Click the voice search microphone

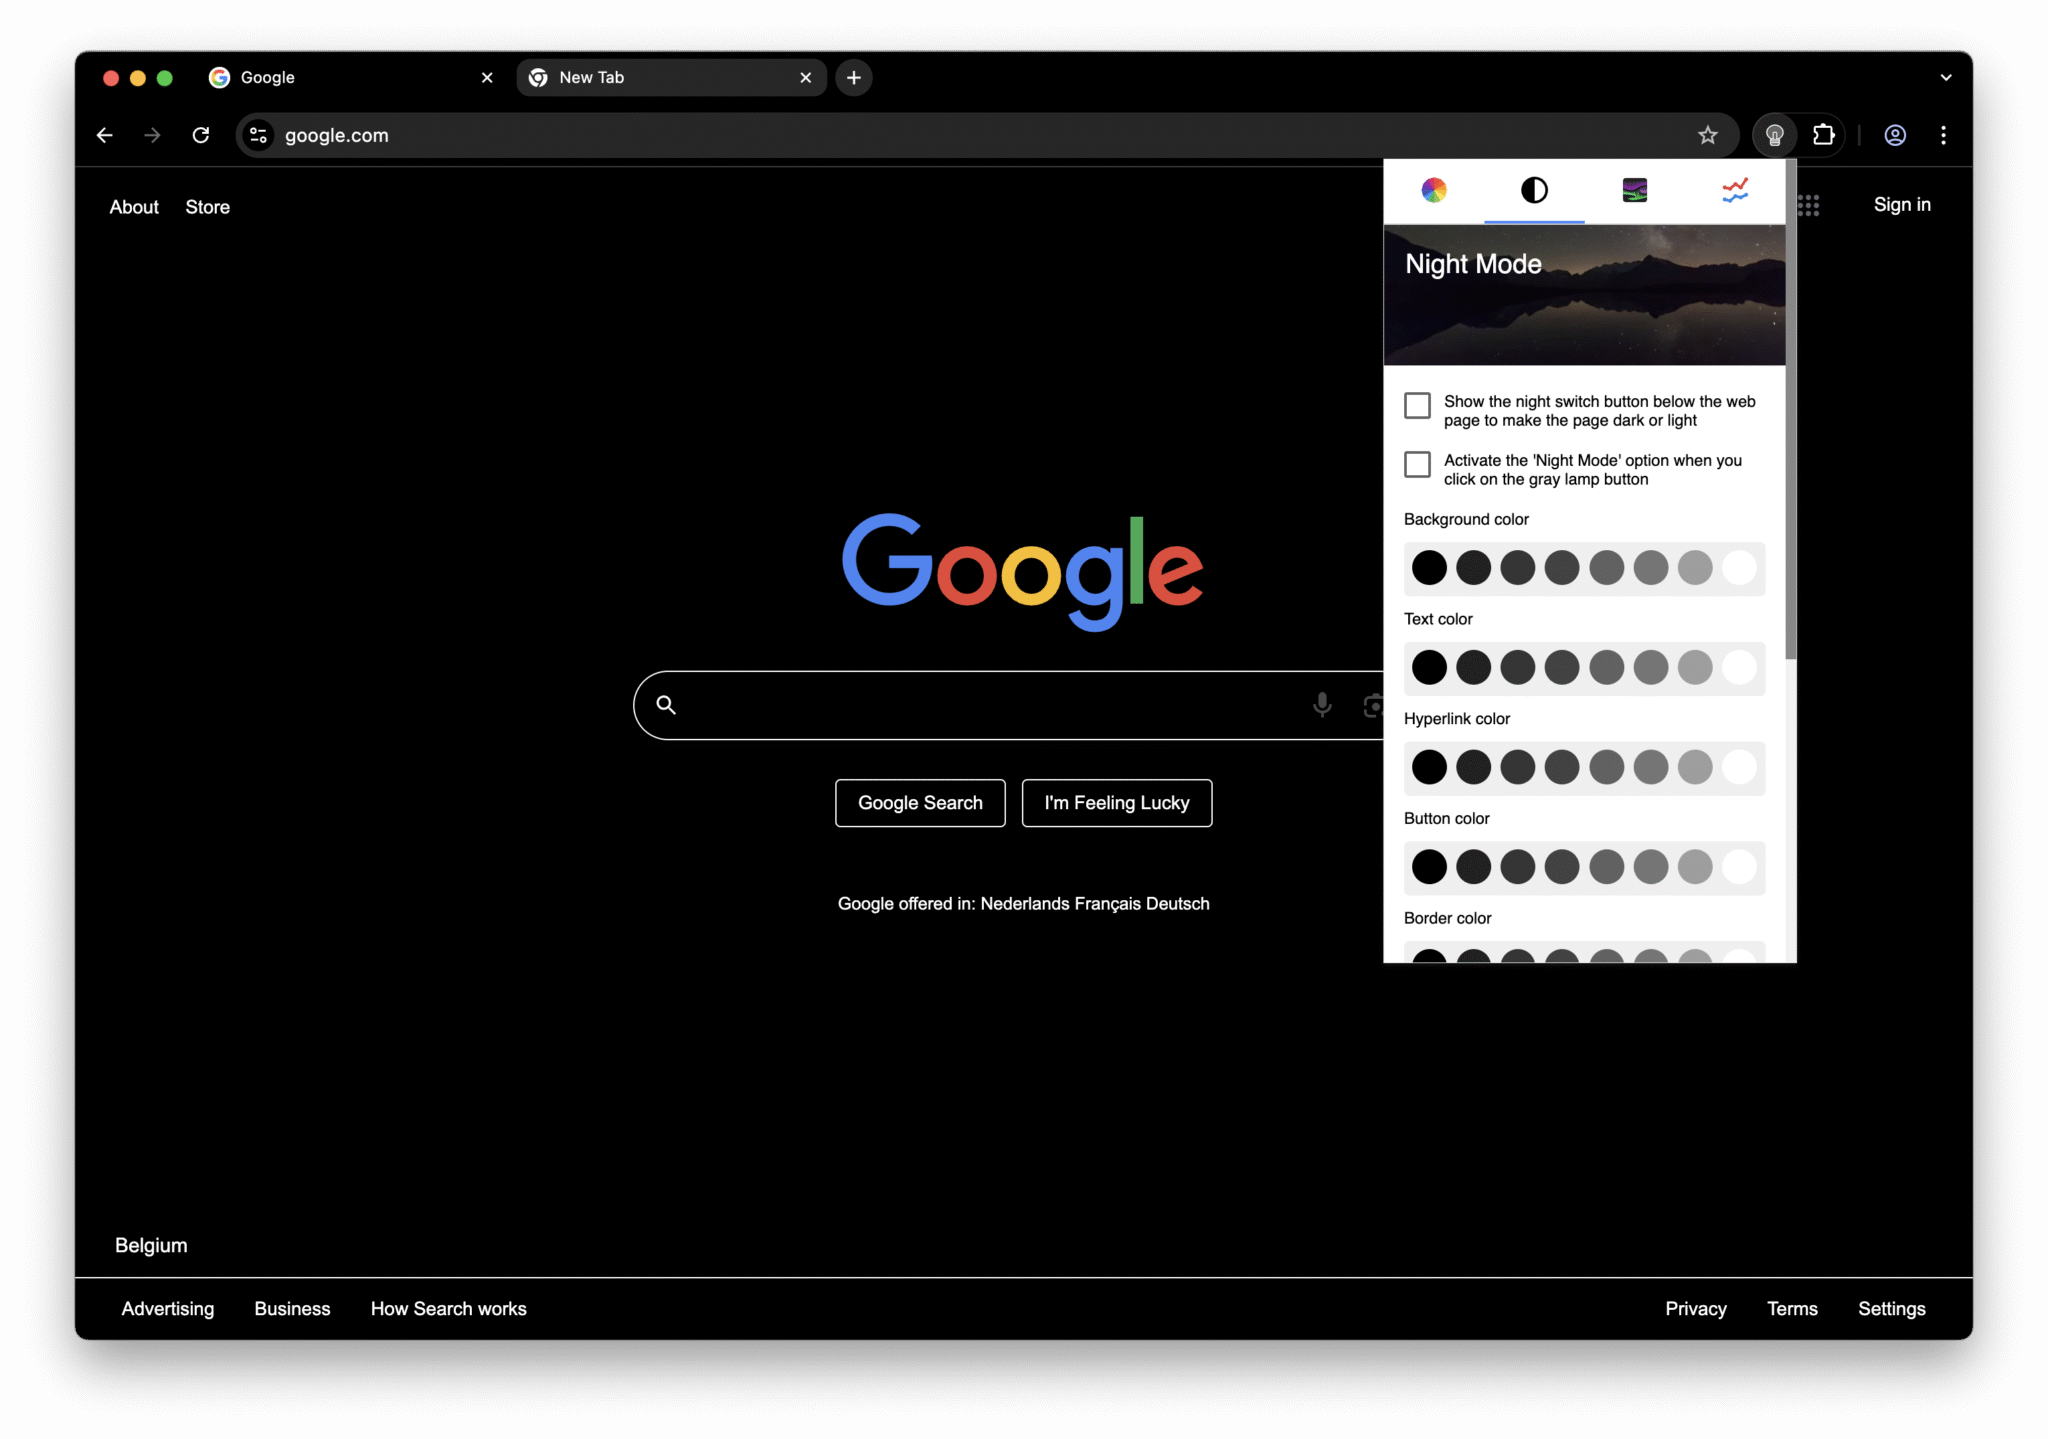point(1322,704)
